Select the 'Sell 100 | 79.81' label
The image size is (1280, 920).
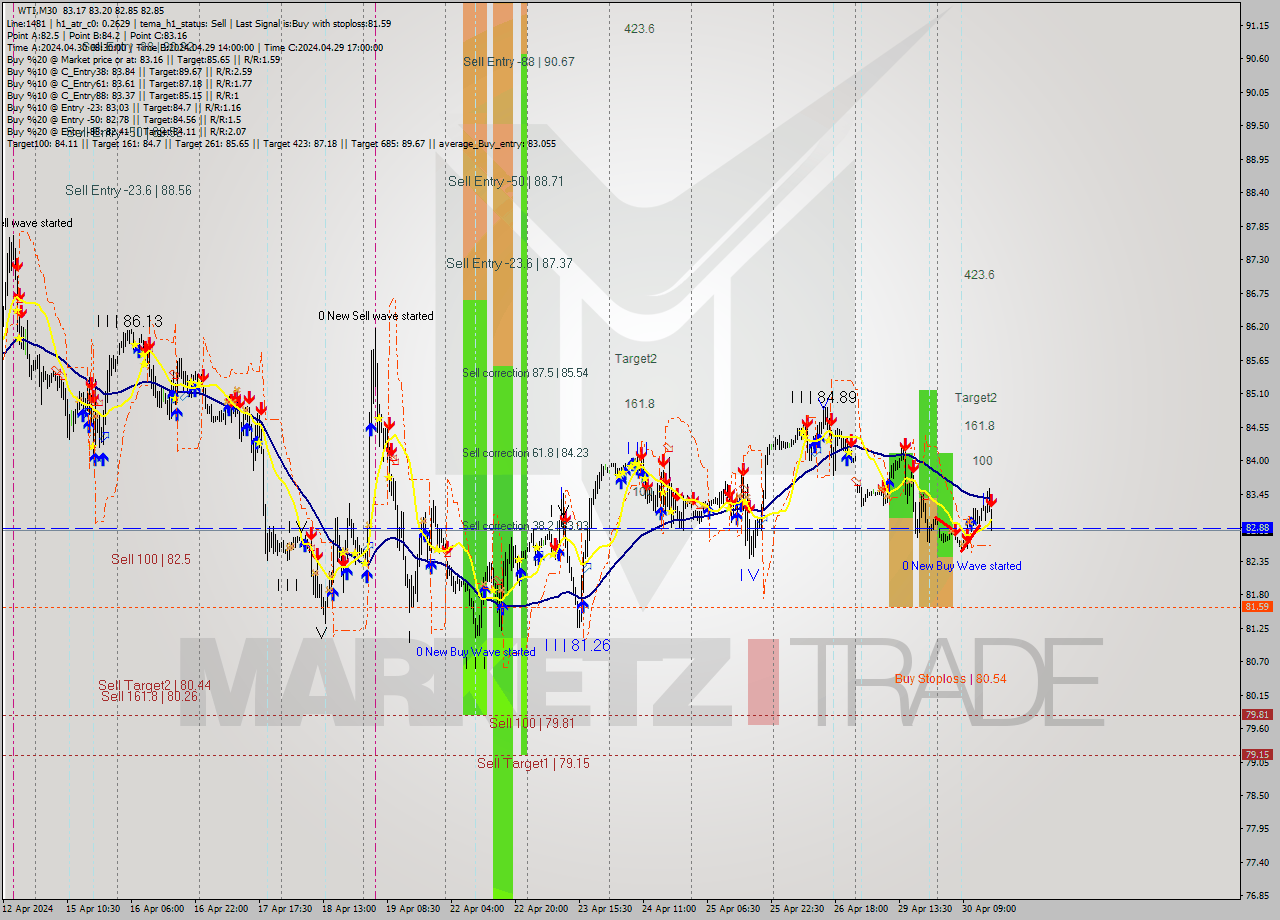[531, 723]
